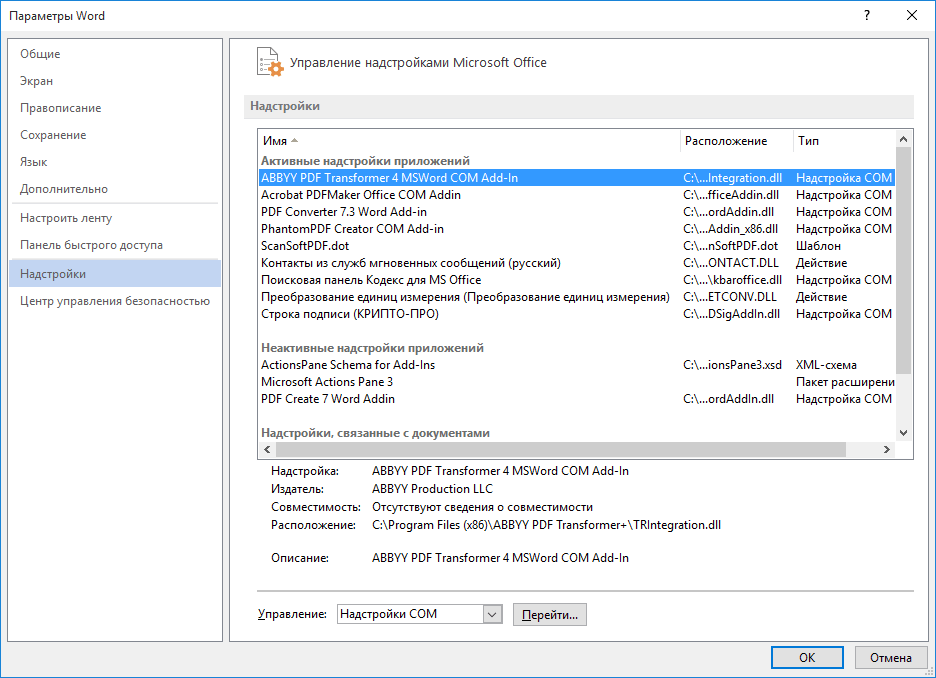Click the Тип column header
This screenshot has height=678, width=936.
pos(844,141)
